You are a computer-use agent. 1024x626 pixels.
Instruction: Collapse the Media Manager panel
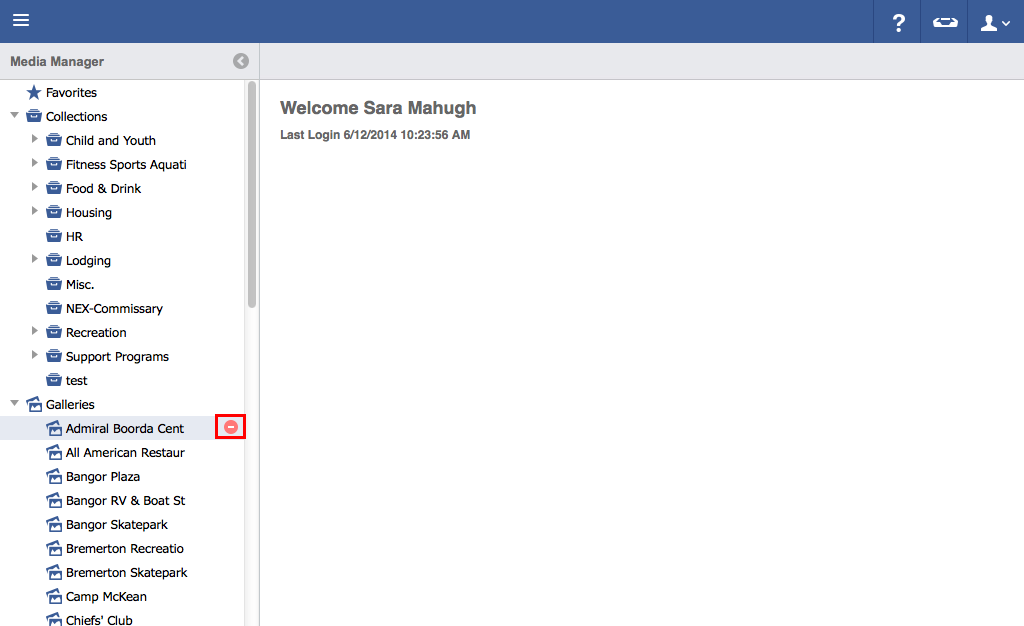pyautogui.click(x=241, y=61)
